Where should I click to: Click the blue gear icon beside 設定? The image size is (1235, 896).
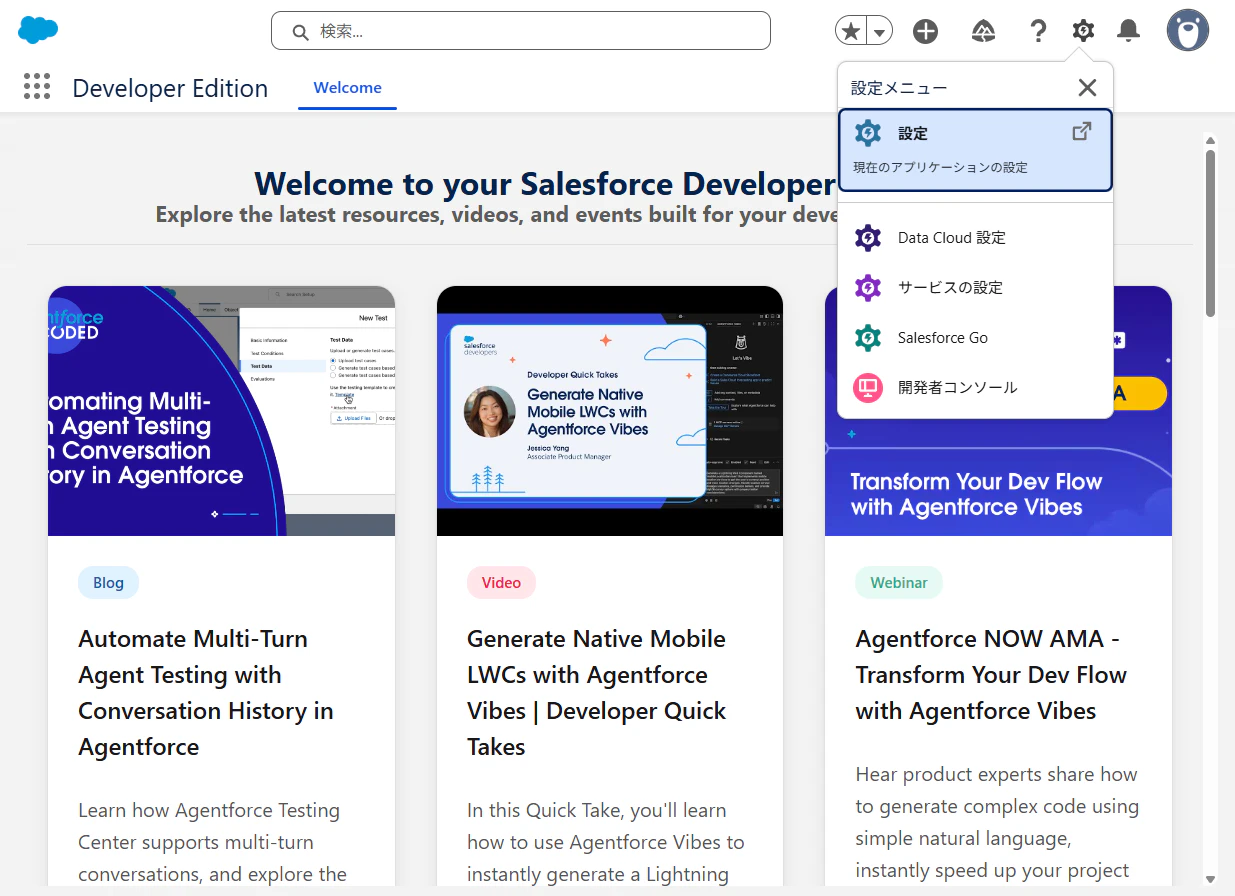(x=868, y=133)
